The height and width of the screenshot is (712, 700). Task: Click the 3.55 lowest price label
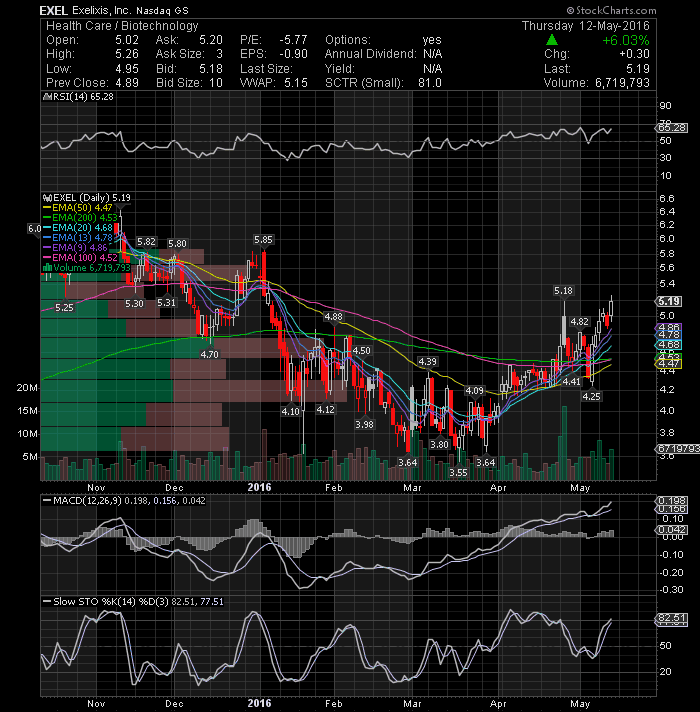pos(458,473)
